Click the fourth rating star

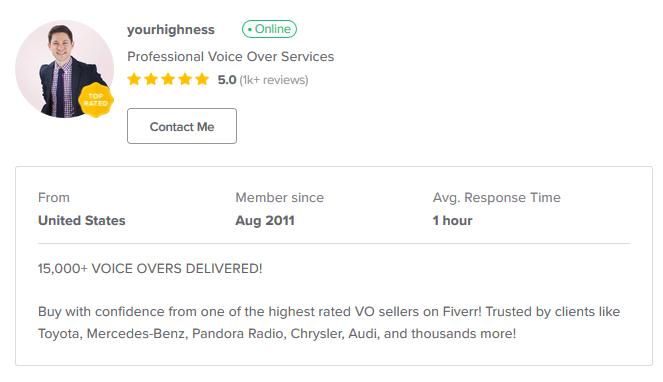click(x=185, y=79)
